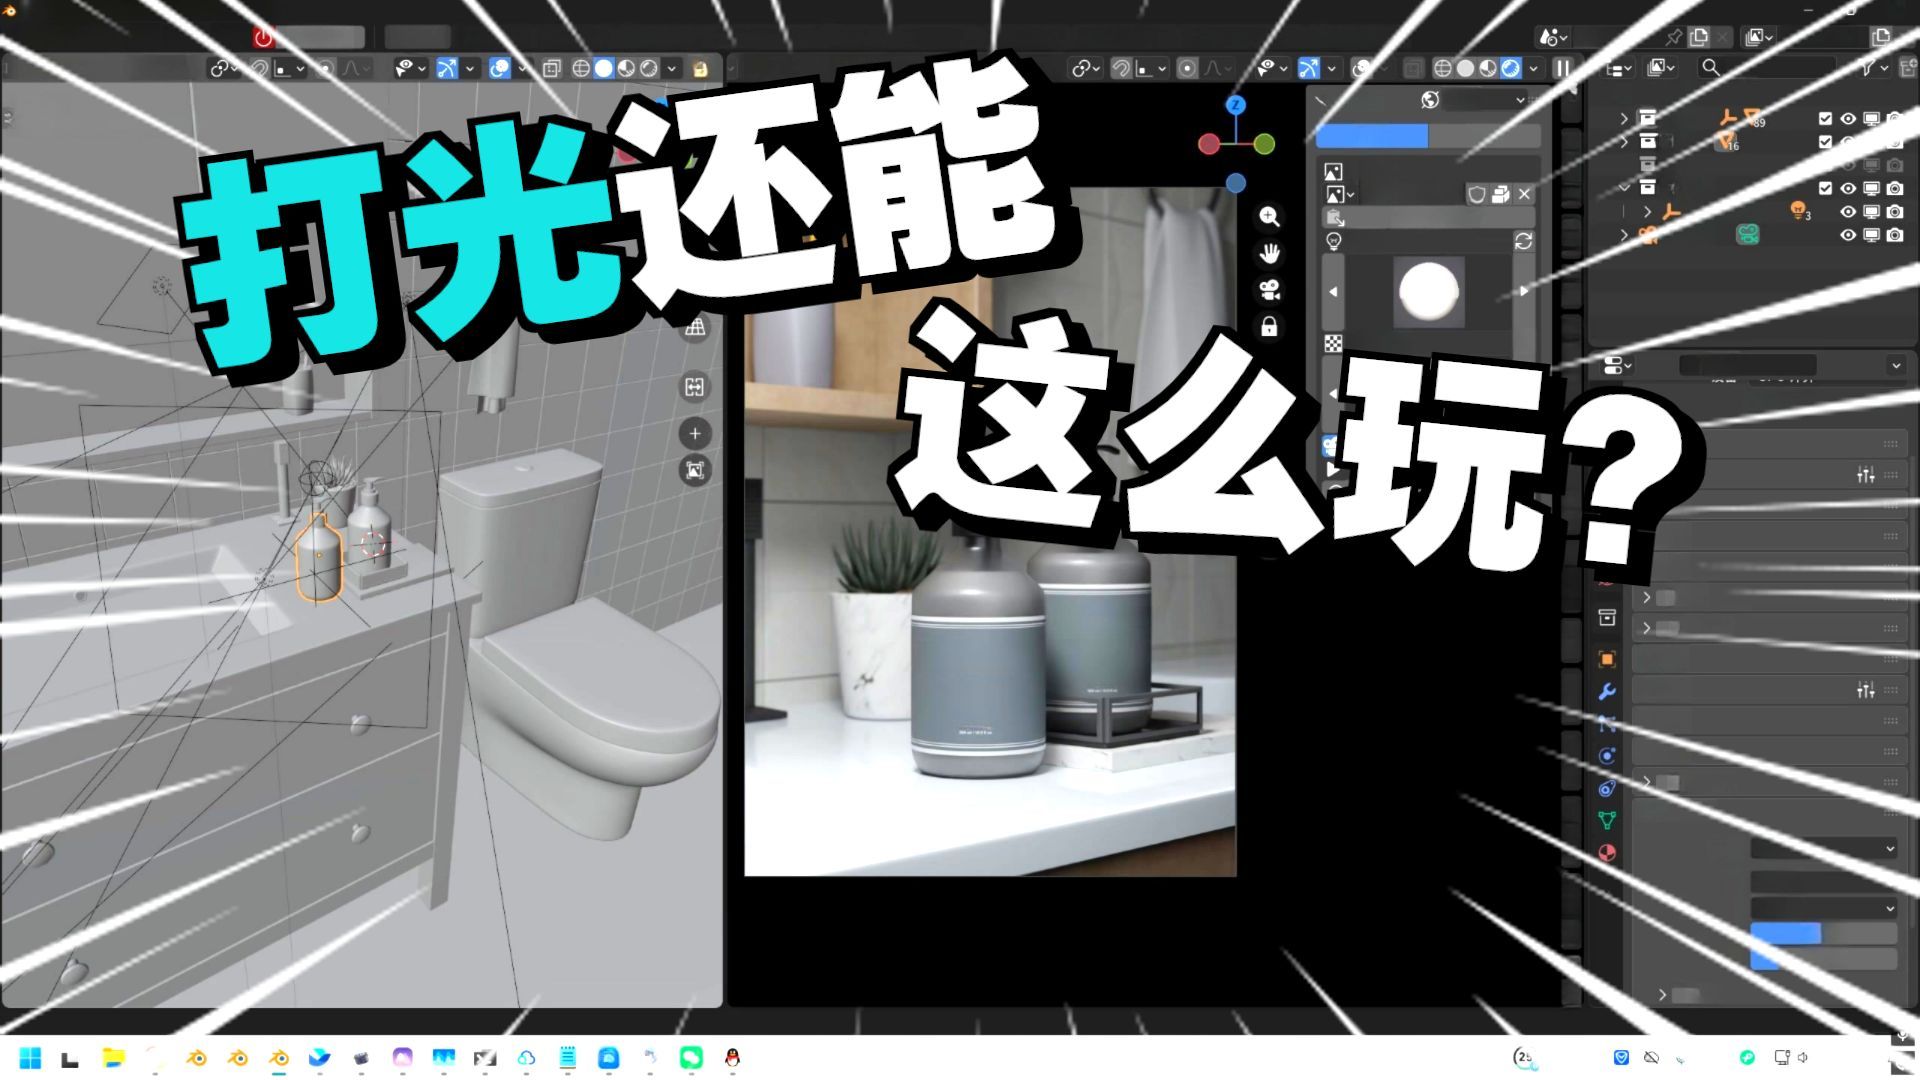Toggle X-ray in left viewport header

(x=551, y=68)
